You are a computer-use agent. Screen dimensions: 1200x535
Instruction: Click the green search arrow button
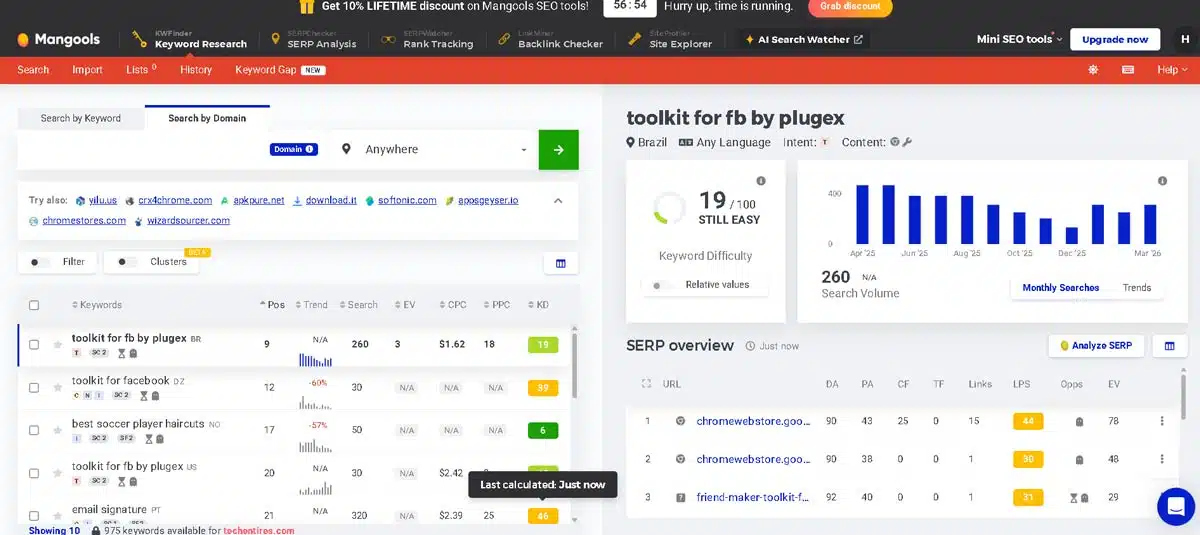558,150
